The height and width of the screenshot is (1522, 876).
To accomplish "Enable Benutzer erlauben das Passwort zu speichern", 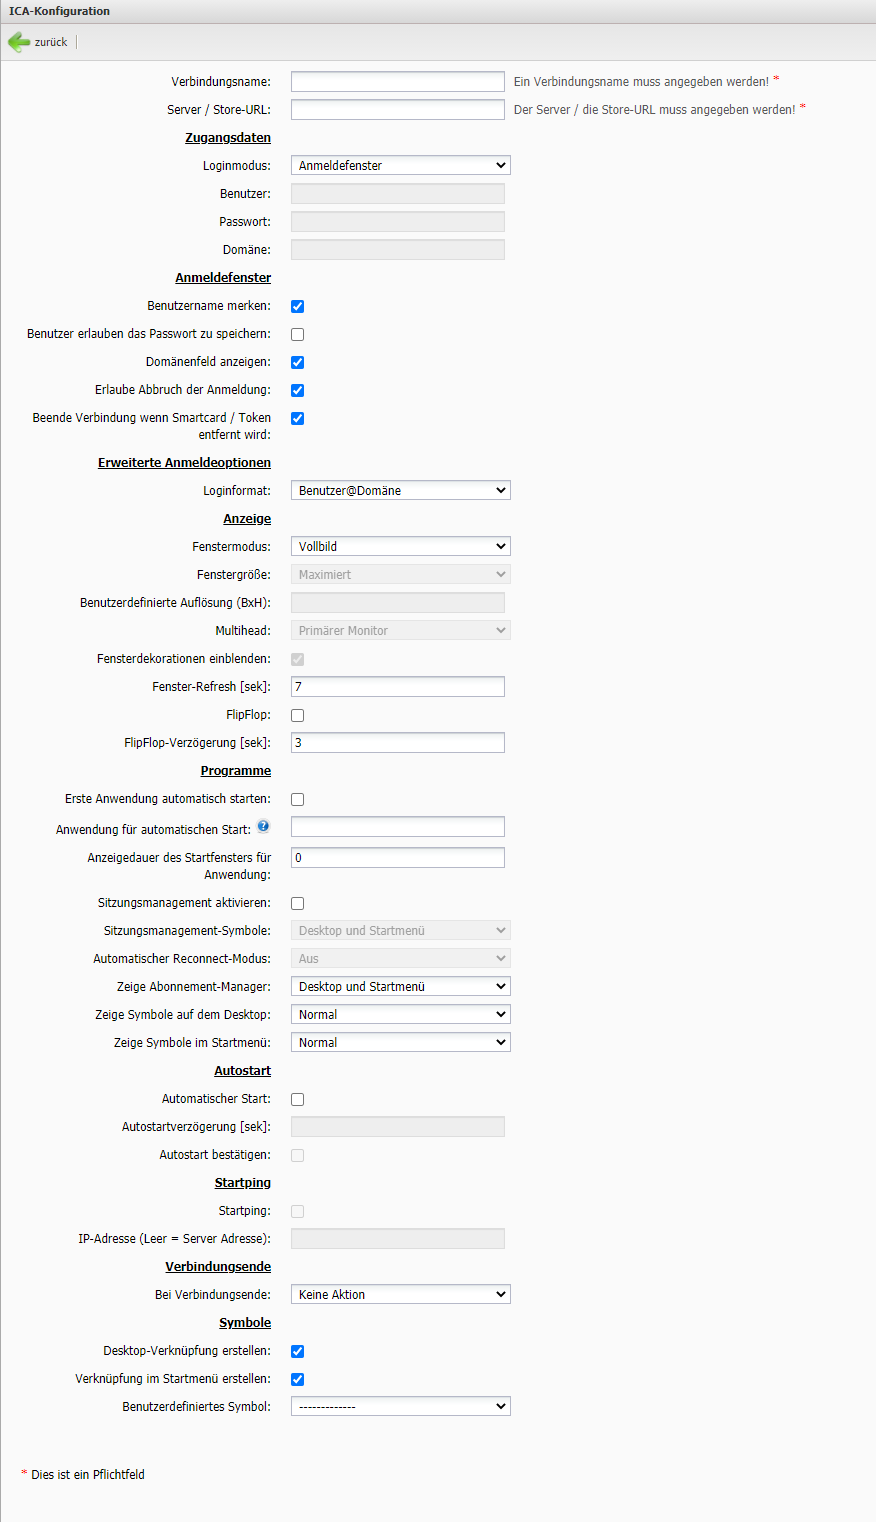I will pos(297,335).
